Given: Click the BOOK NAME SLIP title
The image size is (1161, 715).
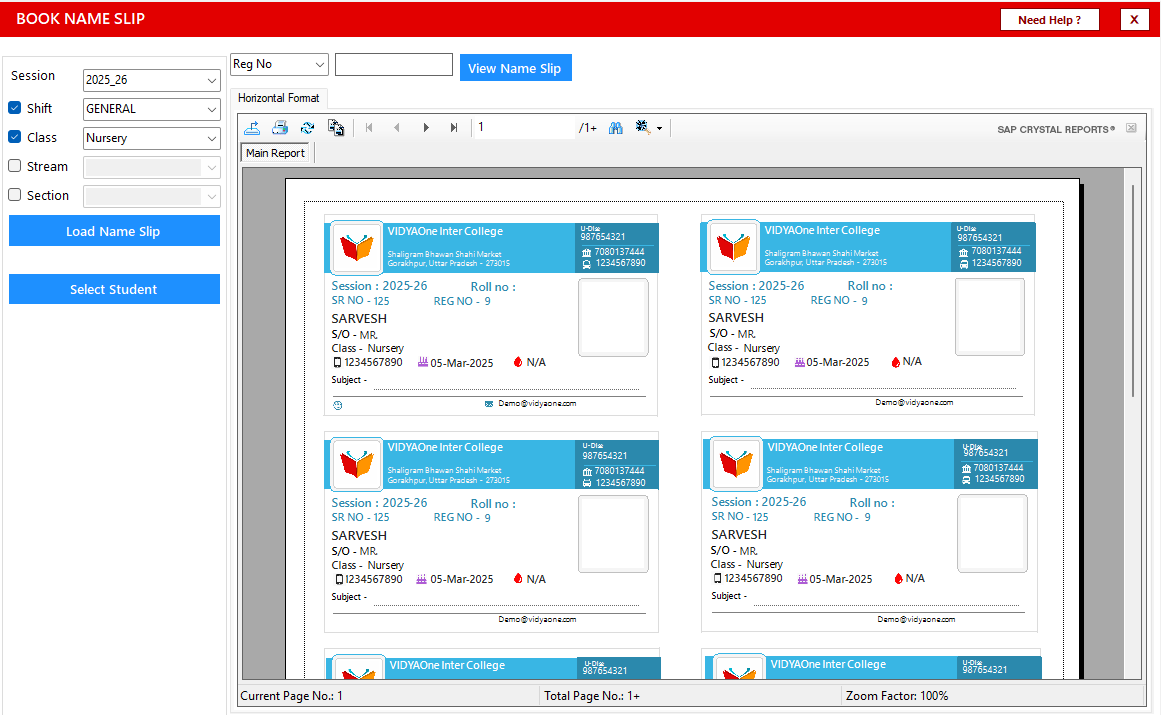Looking at the screenshot, I should click(81, 19).
